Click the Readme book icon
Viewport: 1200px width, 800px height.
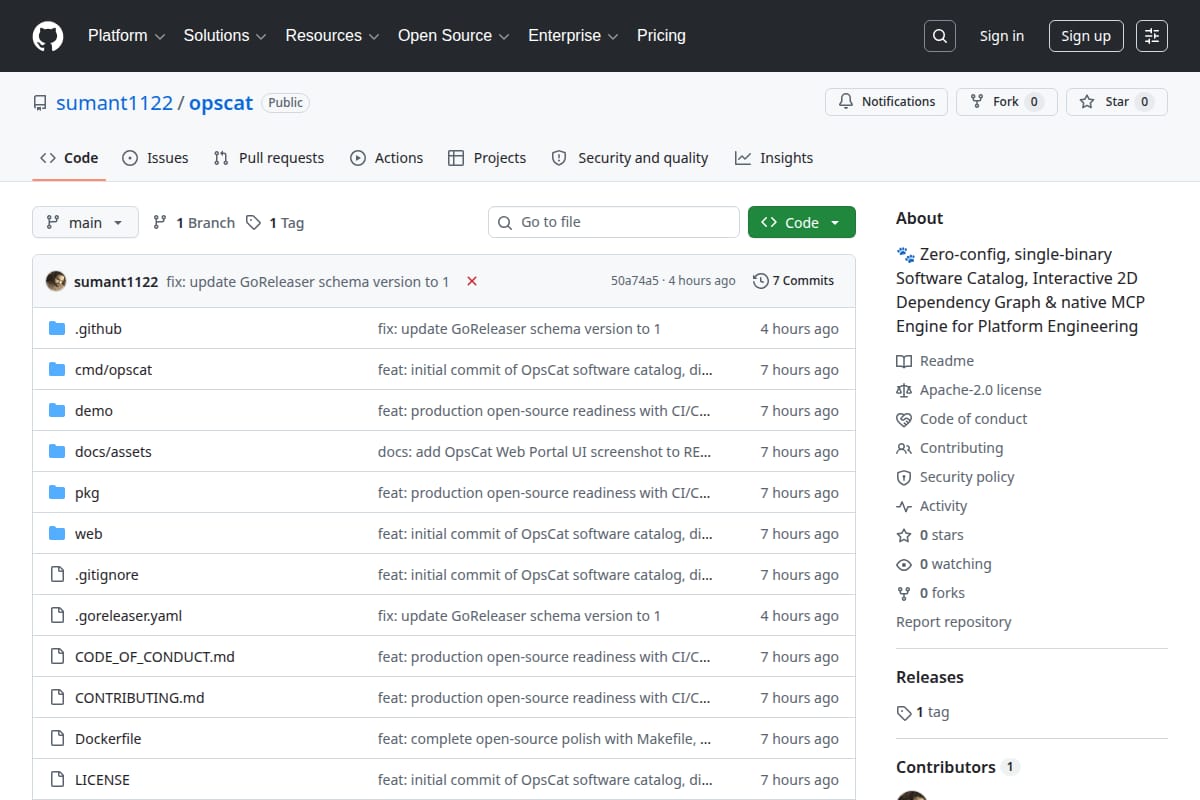904,361
